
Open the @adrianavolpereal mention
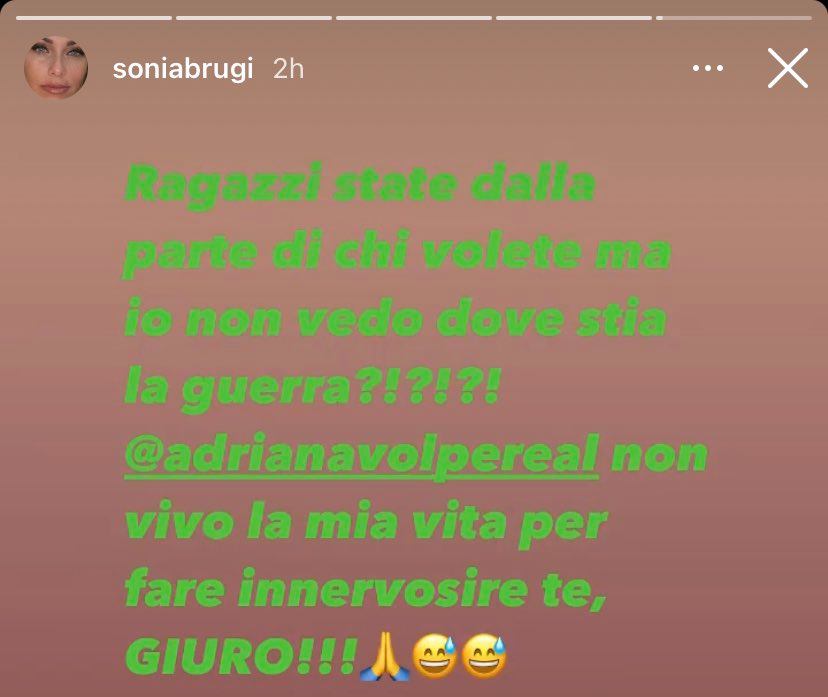[x=362, y=456]
